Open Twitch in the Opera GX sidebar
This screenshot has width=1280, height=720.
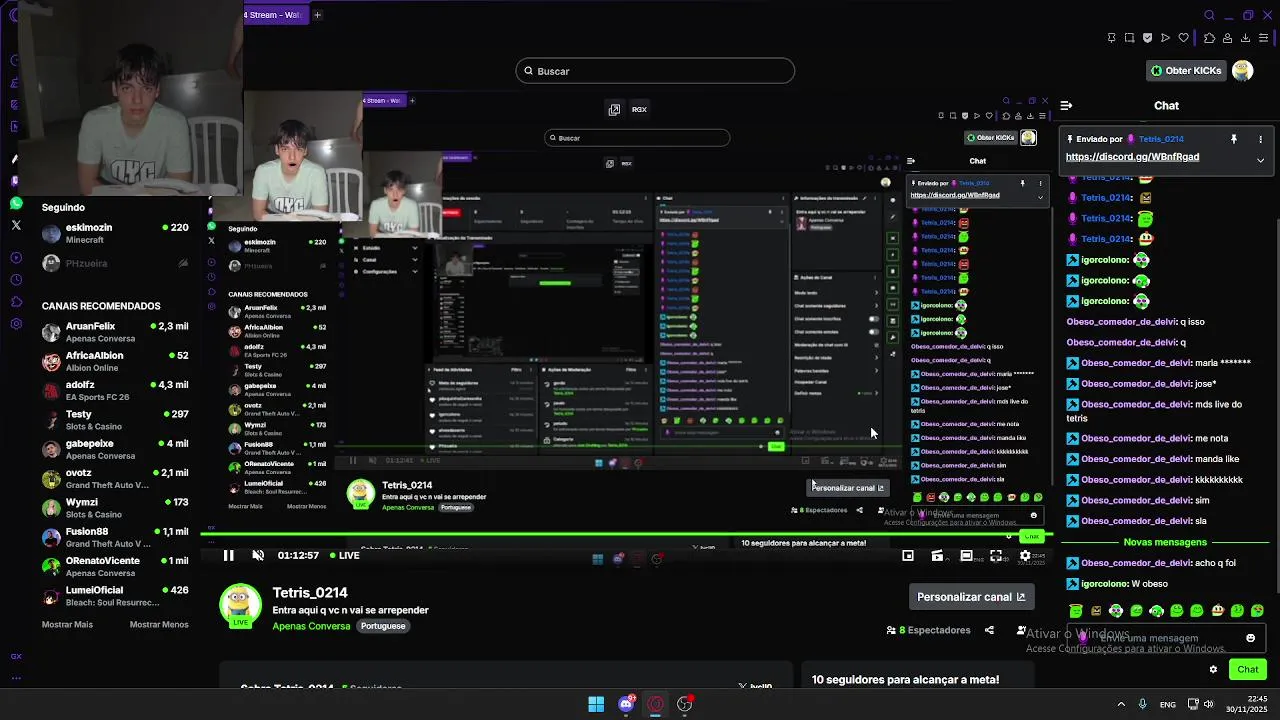[x=16, y=181]
